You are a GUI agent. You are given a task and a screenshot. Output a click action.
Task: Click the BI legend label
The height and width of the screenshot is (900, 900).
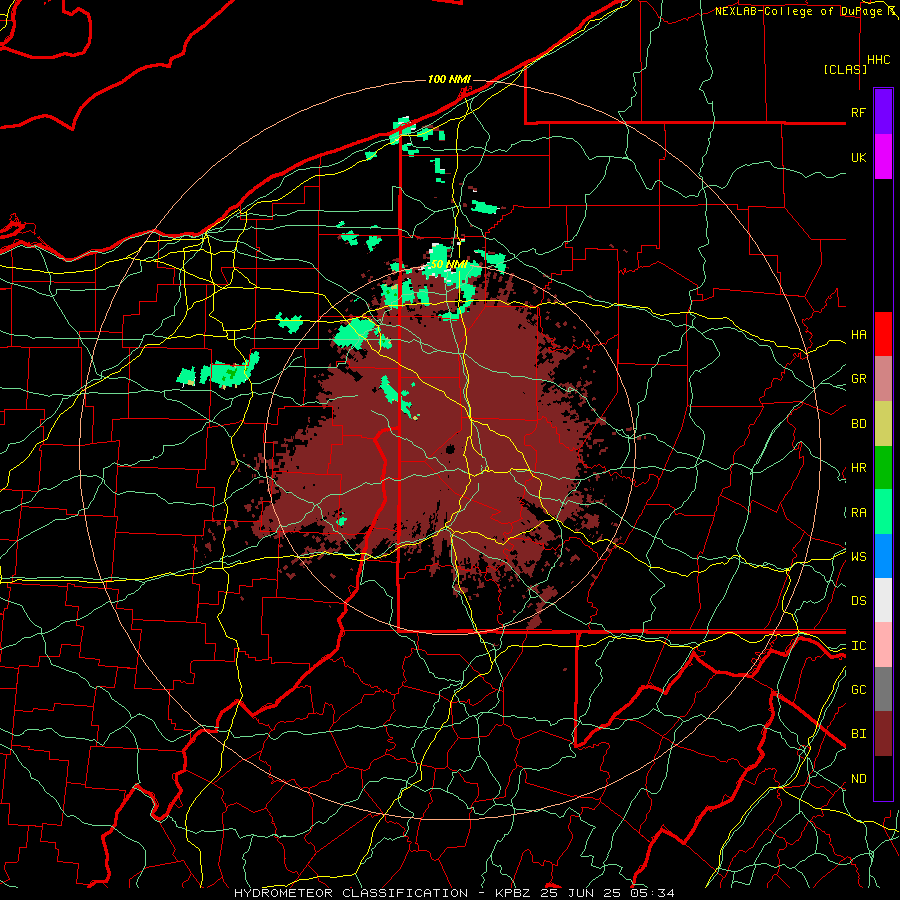pyautogui.click(x=859, y=734)
